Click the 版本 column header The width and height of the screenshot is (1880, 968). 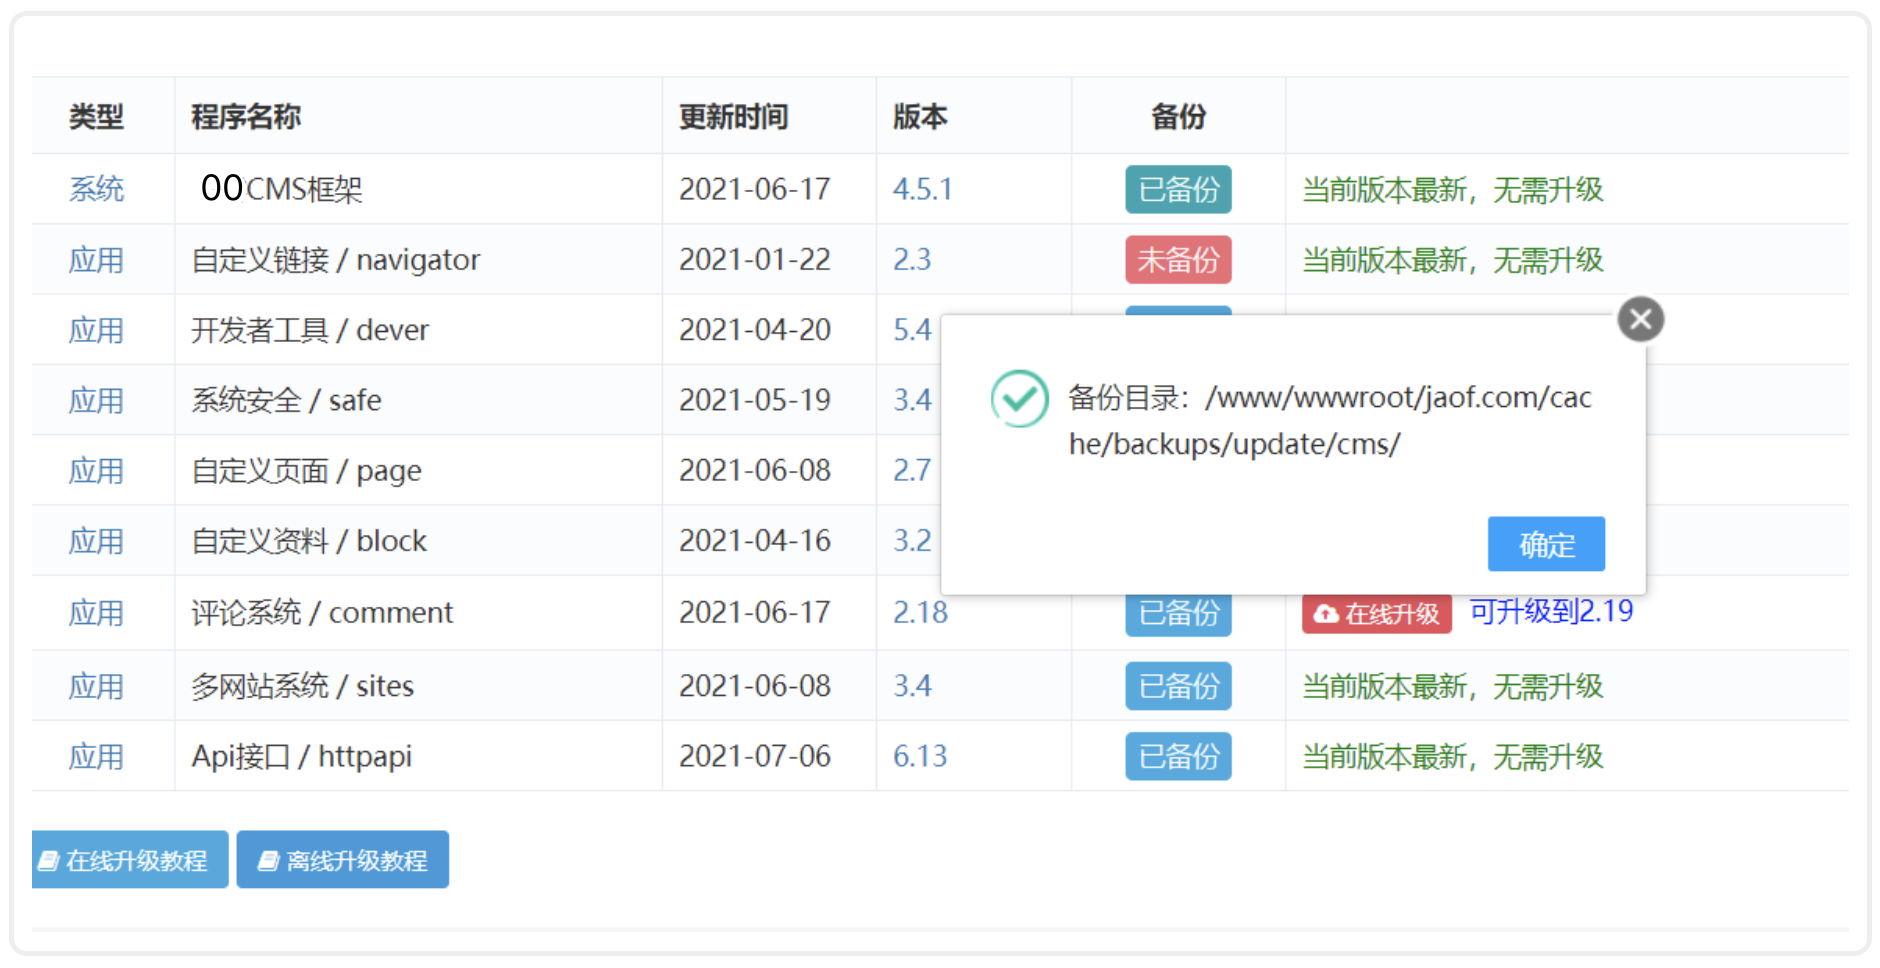(920, 116)
